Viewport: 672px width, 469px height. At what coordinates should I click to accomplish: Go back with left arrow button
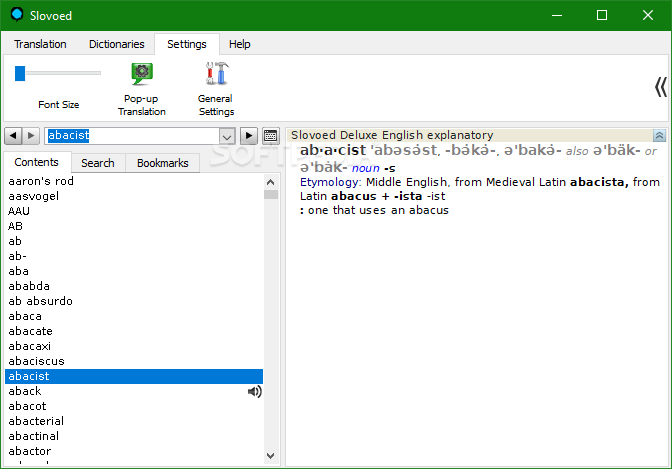13,136
